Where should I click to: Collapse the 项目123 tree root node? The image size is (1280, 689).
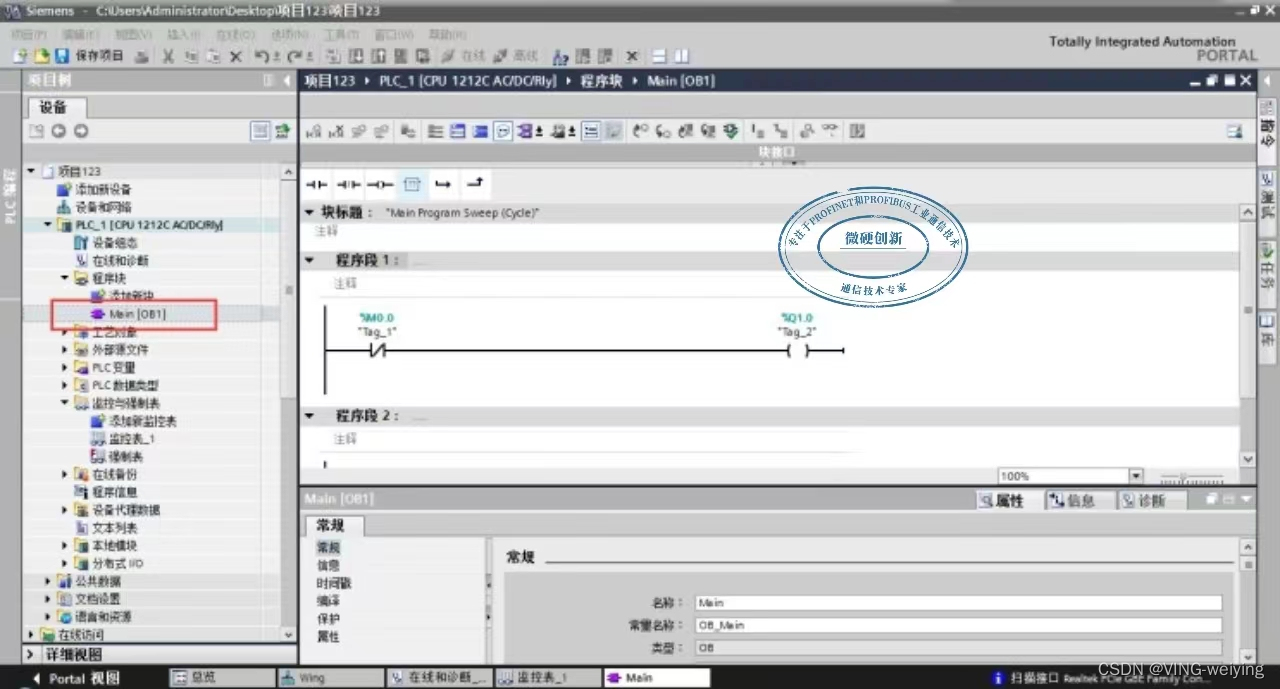pyautogui.click(x=31, y=171)
